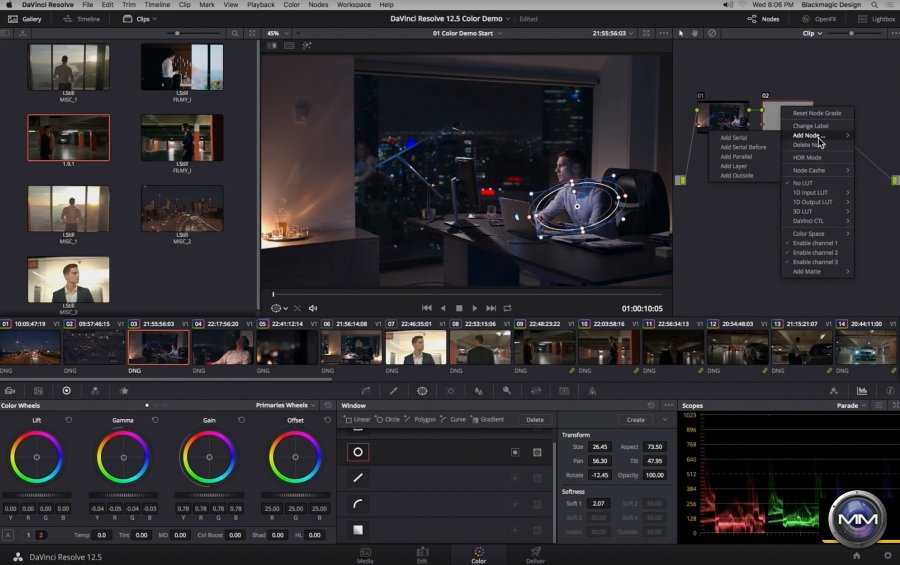Select the circle window shape icon

coord(358,452)
